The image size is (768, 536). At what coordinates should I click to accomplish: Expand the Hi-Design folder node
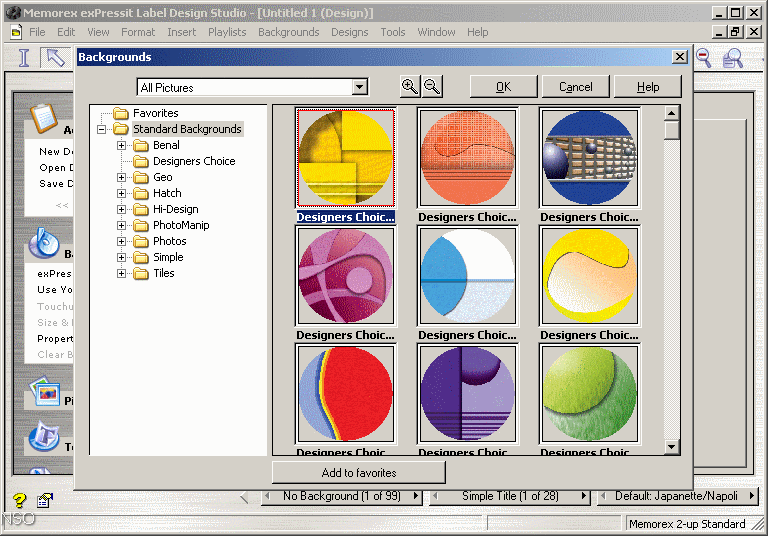coord(122,209)
